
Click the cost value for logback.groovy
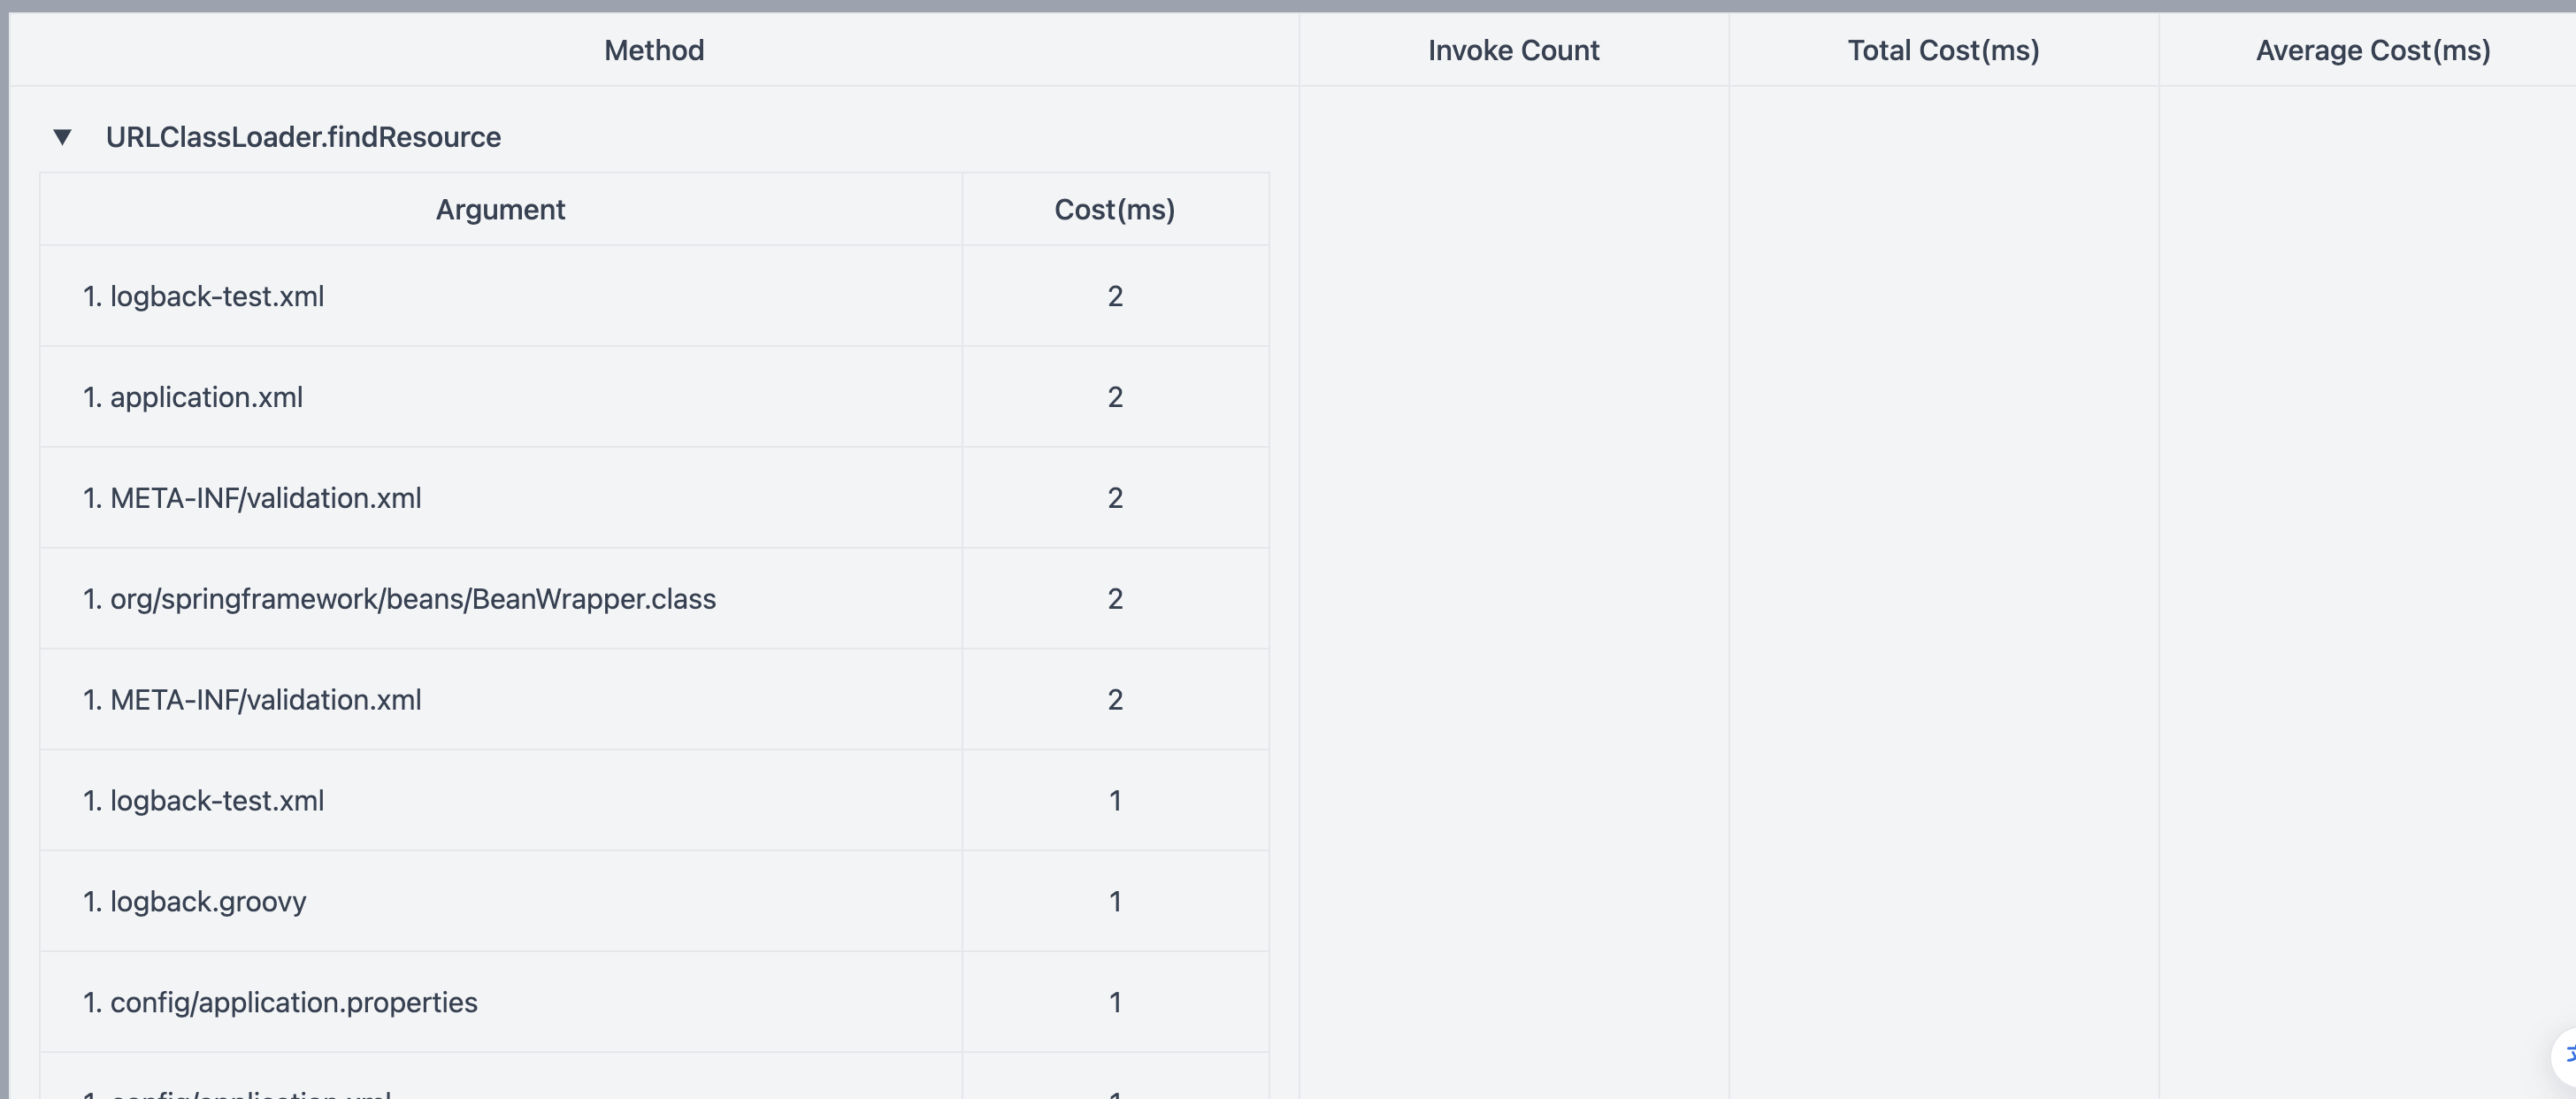click(x=1115, y=902)
